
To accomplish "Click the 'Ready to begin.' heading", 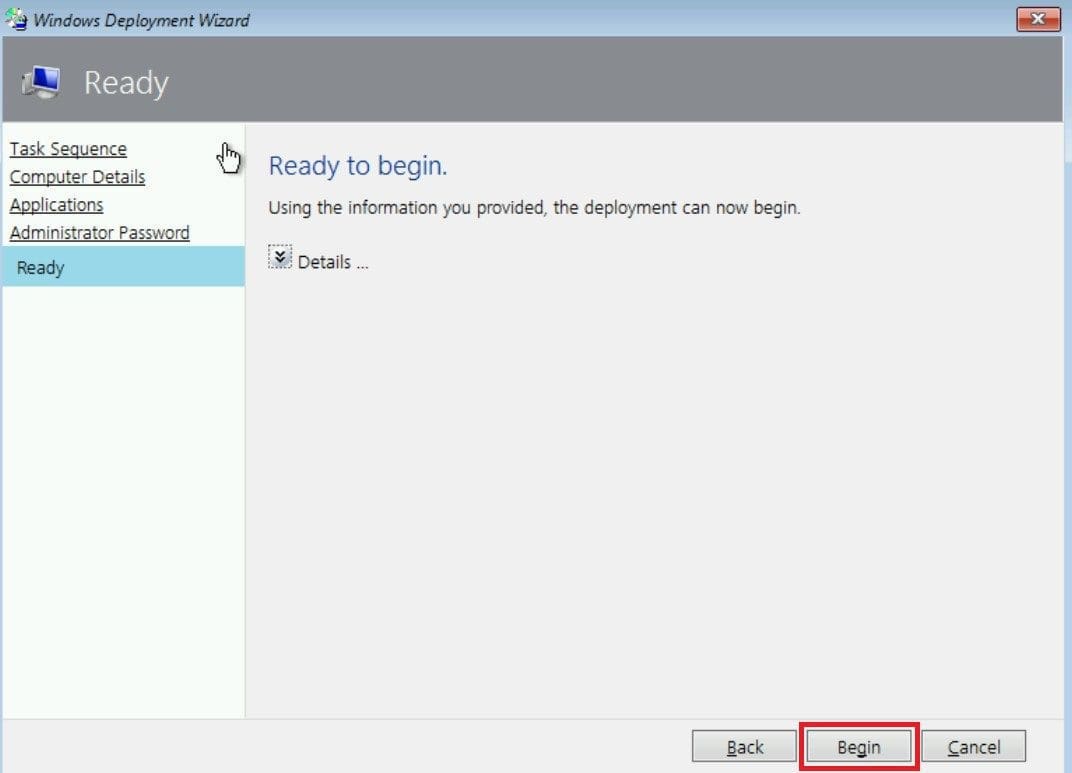I will point(358,166).
